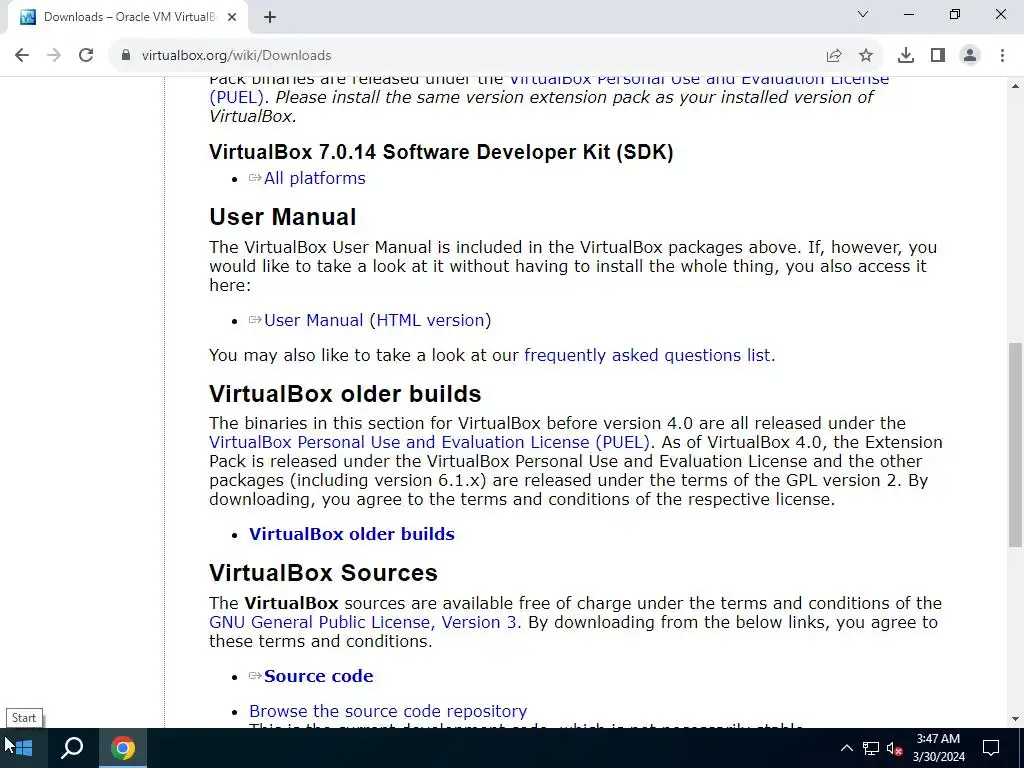Open Windows notification center
1024x768 pixels.
[x=991, y=748]
